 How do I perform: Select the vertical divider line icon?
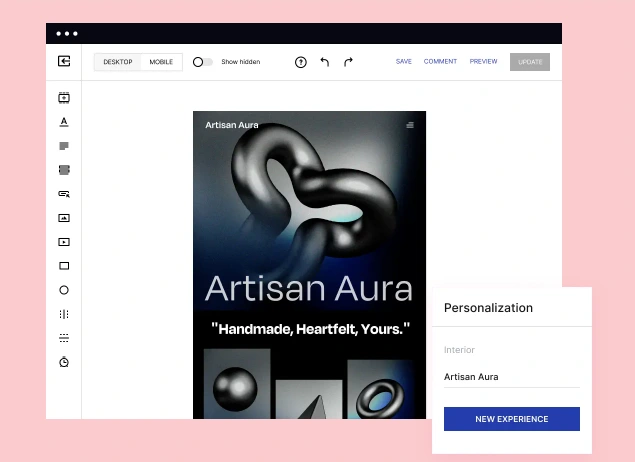point(64,314)
